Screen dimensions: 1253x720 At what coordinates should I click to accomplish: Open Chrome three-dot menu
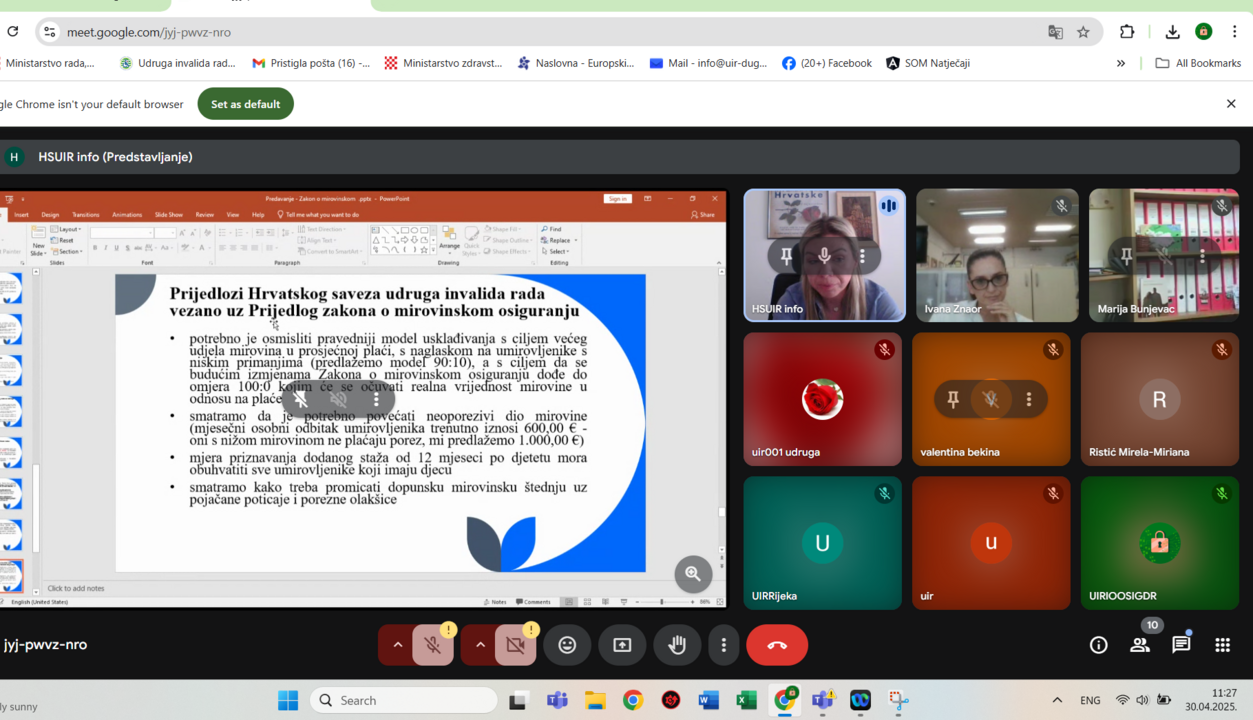(1235, 32)
